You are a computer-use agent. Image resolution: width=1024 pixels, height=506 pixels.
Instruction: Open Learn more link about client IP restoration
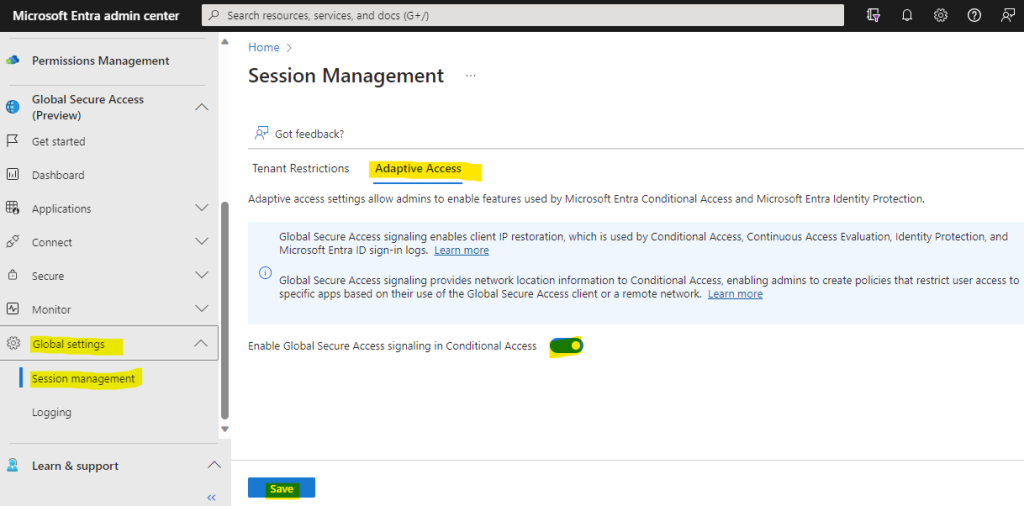461,251
